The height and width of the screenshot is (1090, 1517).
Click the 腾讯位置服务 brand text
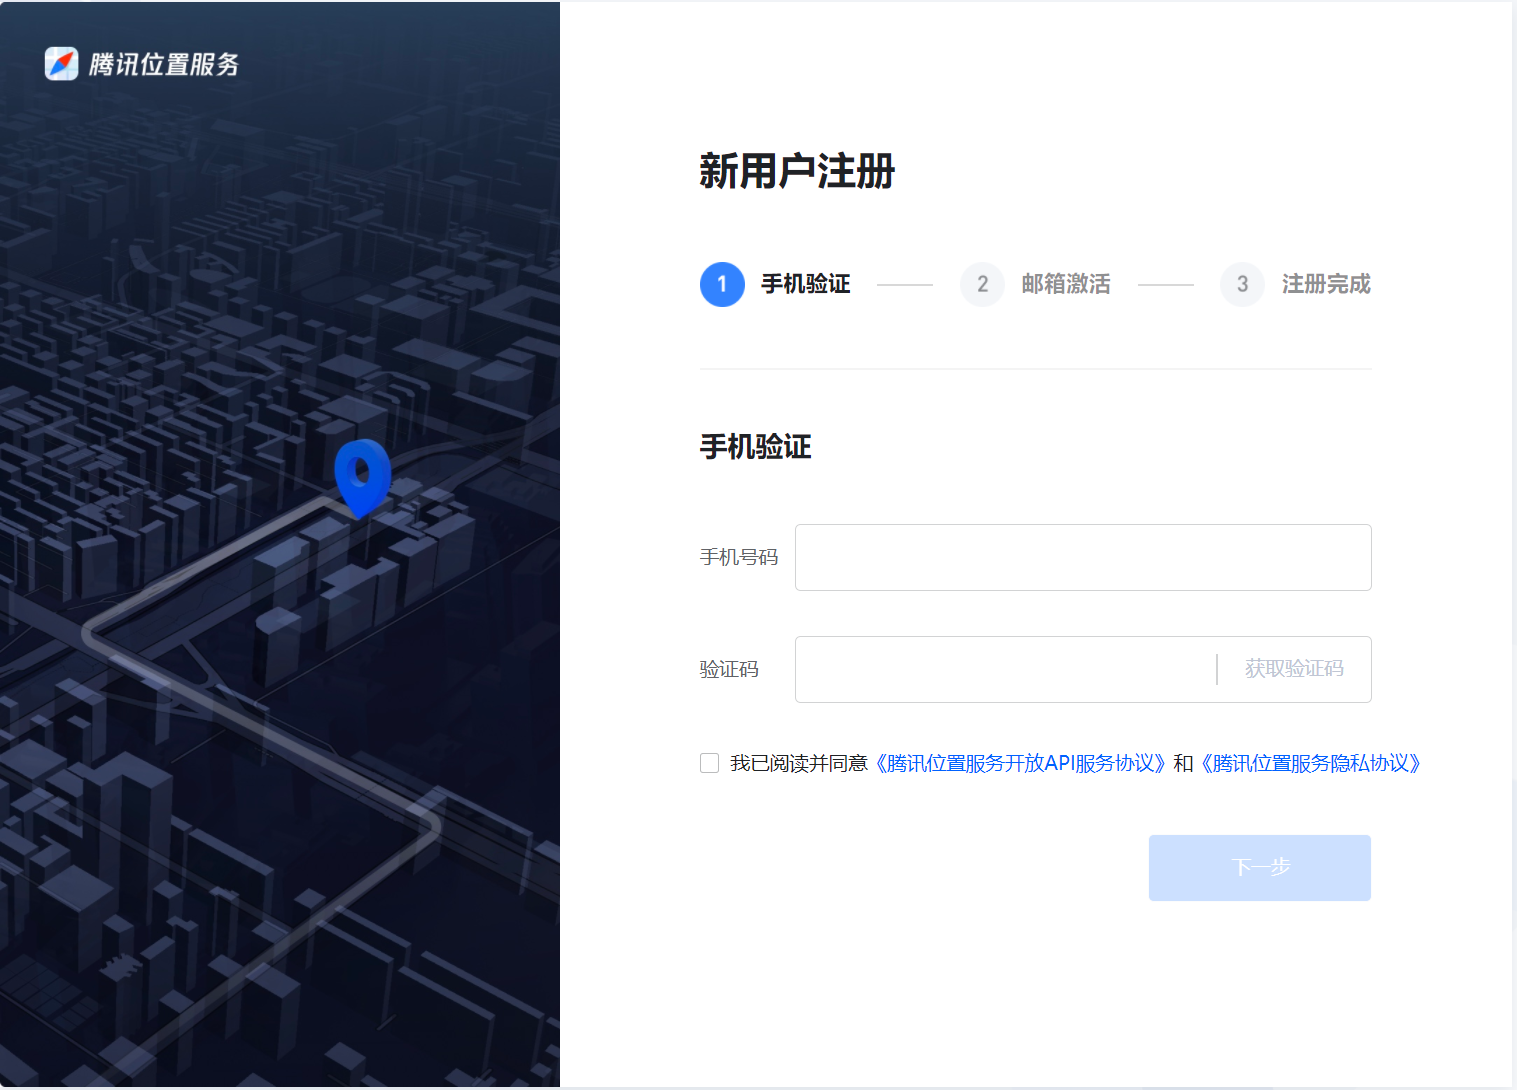tap(164, 65)
